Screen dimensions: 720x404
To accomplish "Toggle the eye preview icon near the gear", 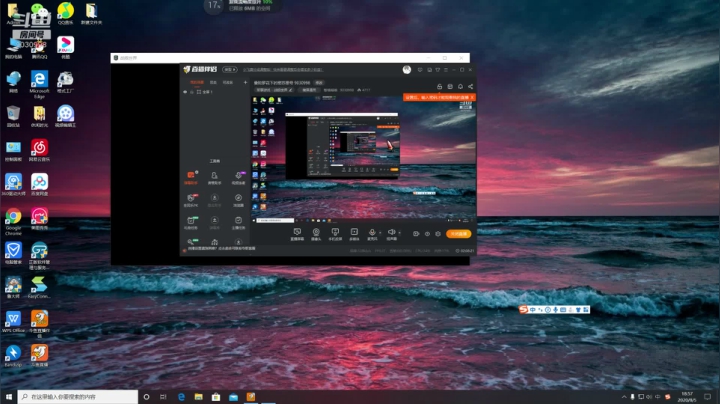I will 427,234.
